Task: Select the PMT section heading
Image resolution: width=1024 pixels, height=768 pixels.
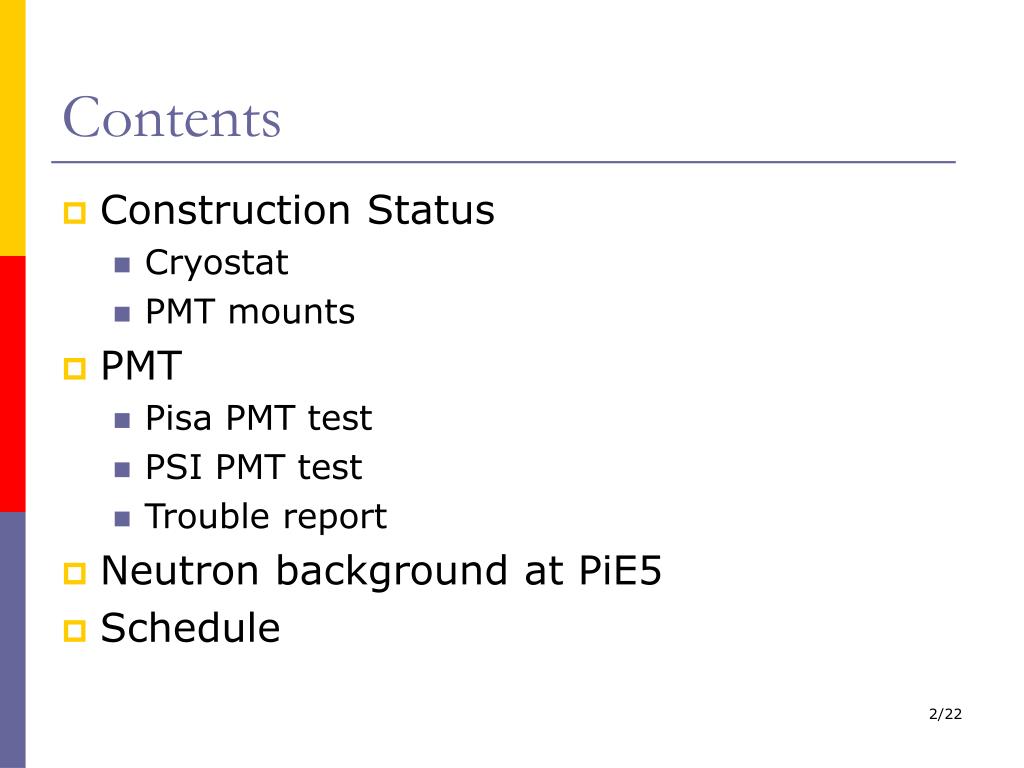Action: 141,366
